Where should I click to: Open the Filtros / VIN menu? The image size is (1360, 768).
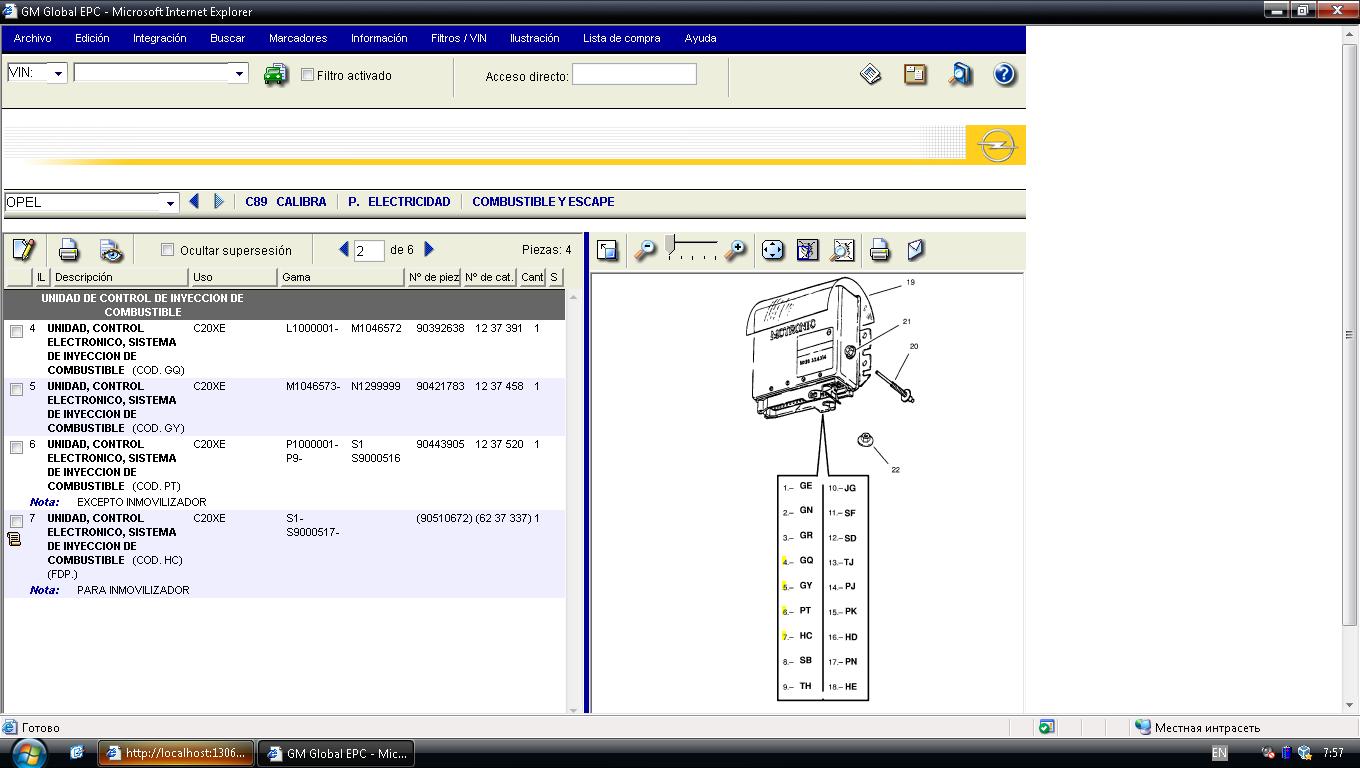click(459, 38)
